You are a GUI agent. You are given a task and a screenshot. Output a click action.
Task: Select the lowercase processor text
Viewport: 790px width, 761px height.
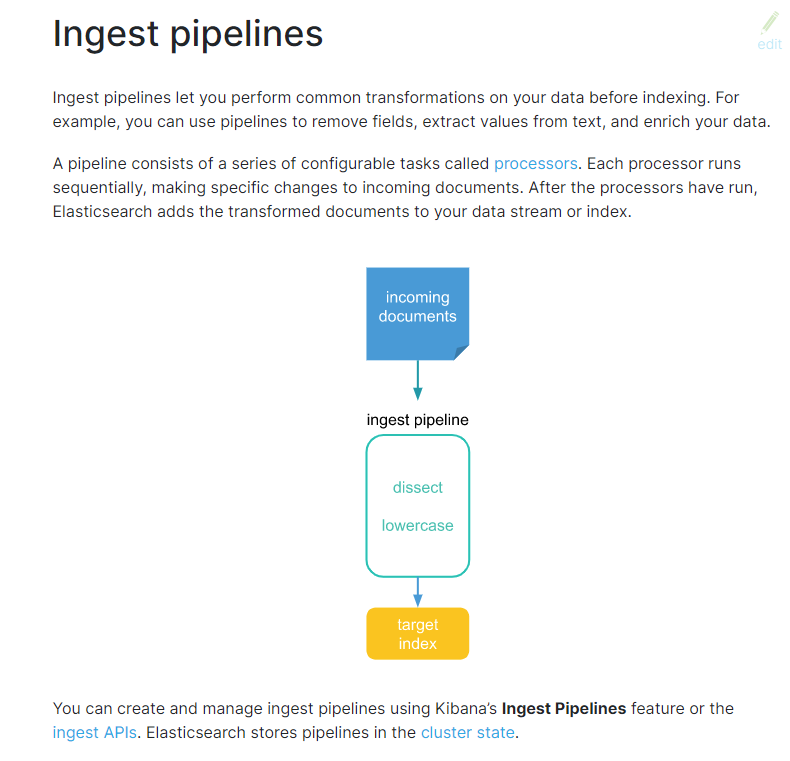coord(418,526)
